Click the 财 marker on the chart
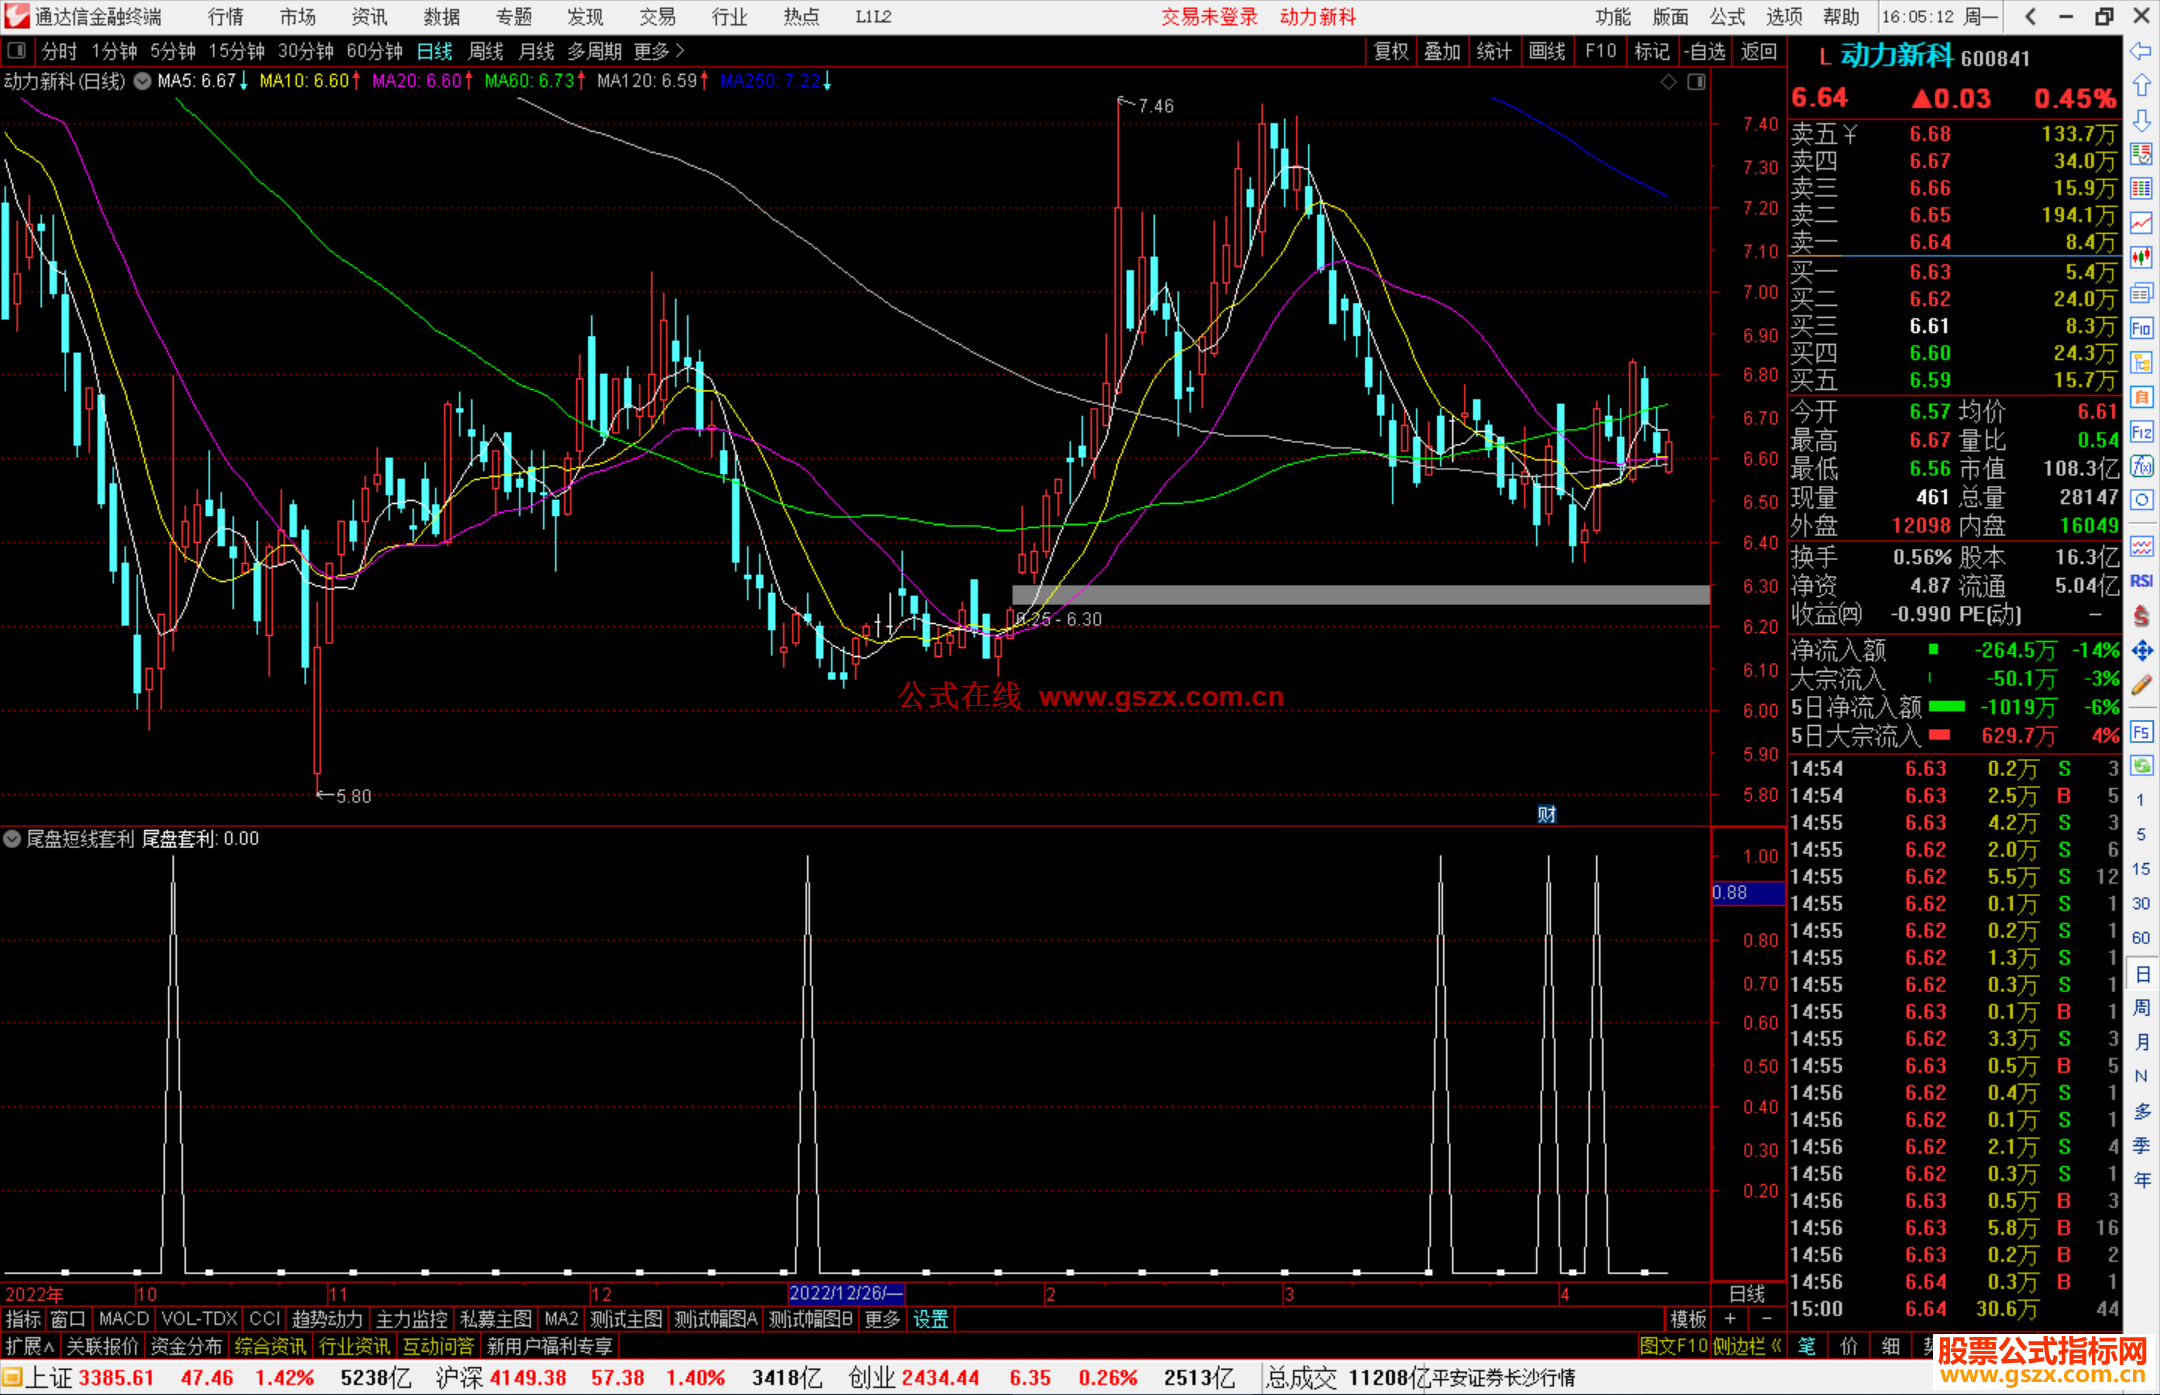This screenshot has height=1395, width=2160. (x=1546, y=814)
